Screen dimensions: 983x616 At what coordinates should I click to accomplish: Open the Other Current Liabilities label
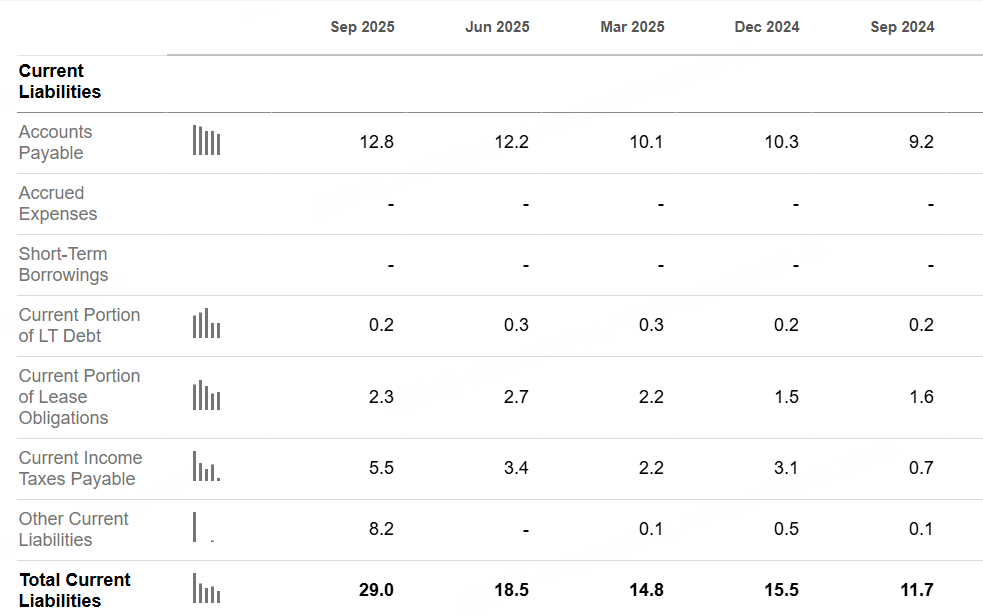tap(73, 529)
